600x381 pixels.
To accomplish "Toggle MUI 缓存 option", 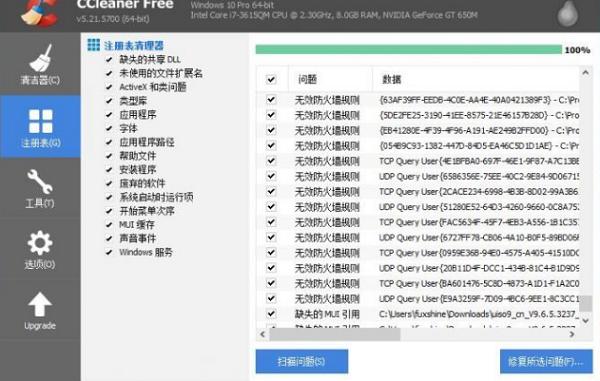I will click(x=109, y=225).
